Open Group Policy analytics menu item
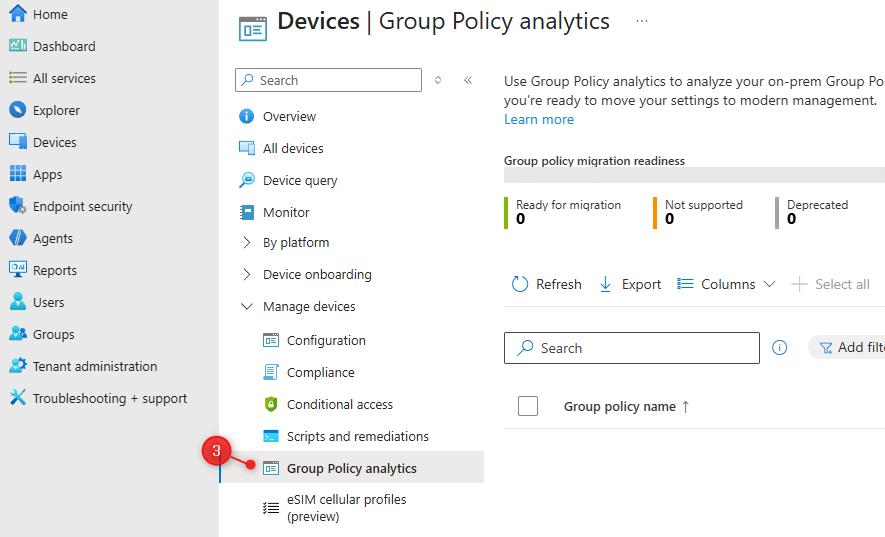The width and height of the screenshot is (885, 537). pos(352,467)
